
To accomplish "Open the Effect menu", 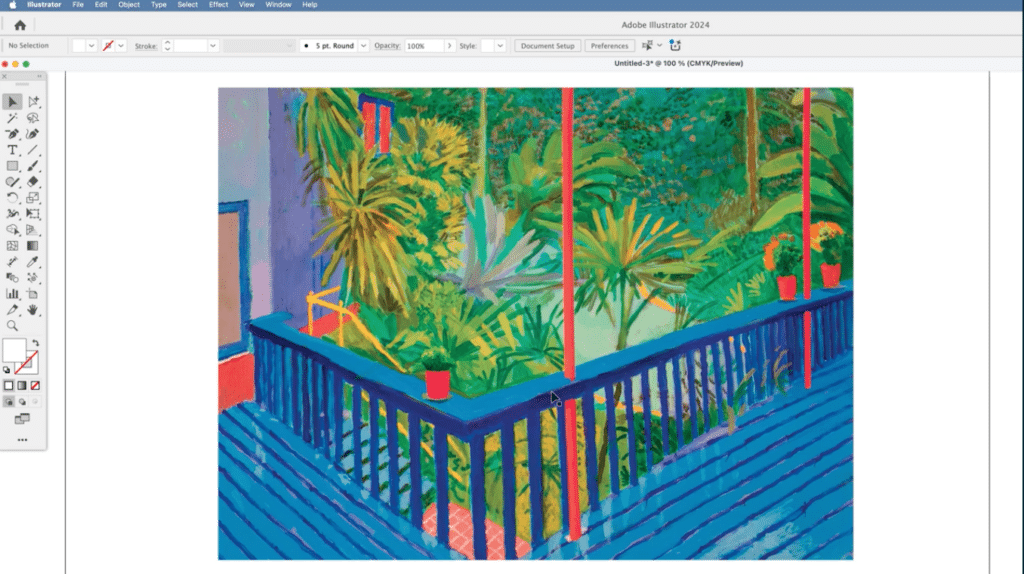I will [218, 5].
